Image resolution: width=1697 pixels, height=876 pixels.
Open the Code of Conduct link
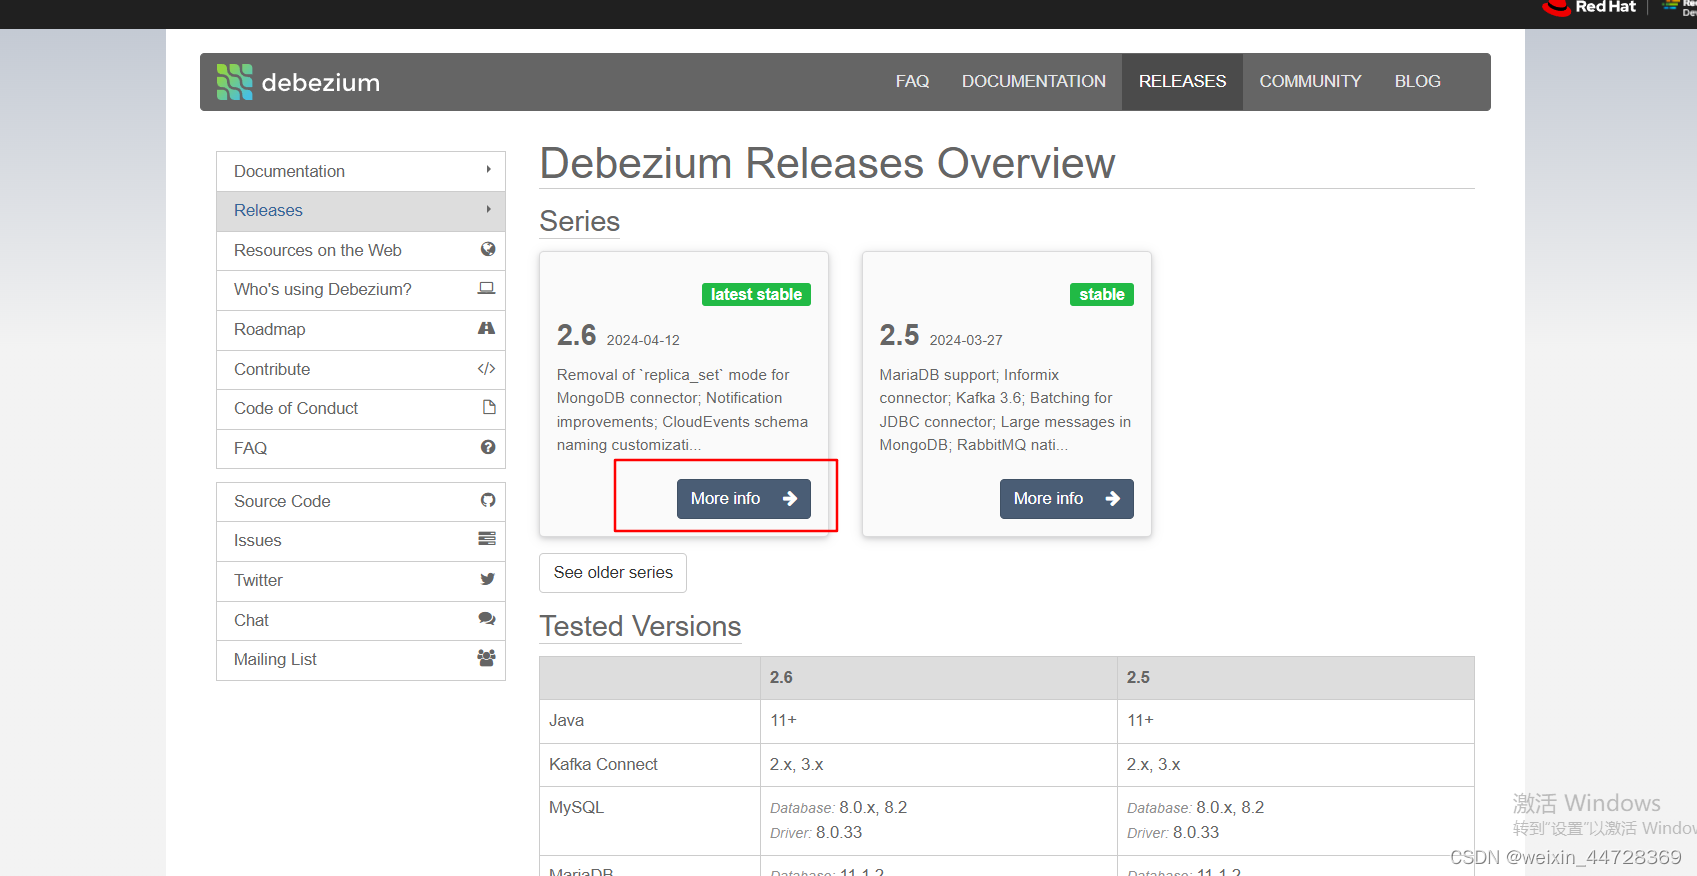[x=361, y=409]
